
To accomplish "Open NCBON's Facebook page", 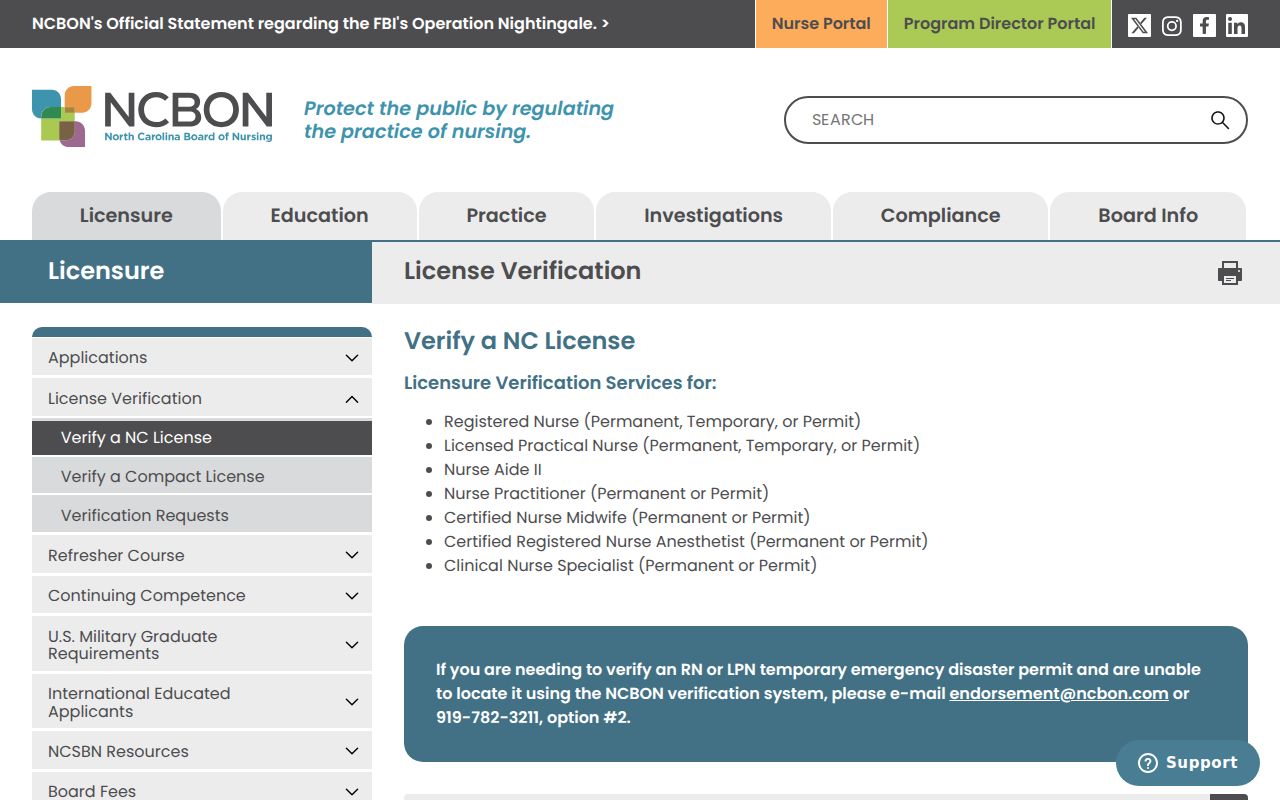I will (1204, 25).
